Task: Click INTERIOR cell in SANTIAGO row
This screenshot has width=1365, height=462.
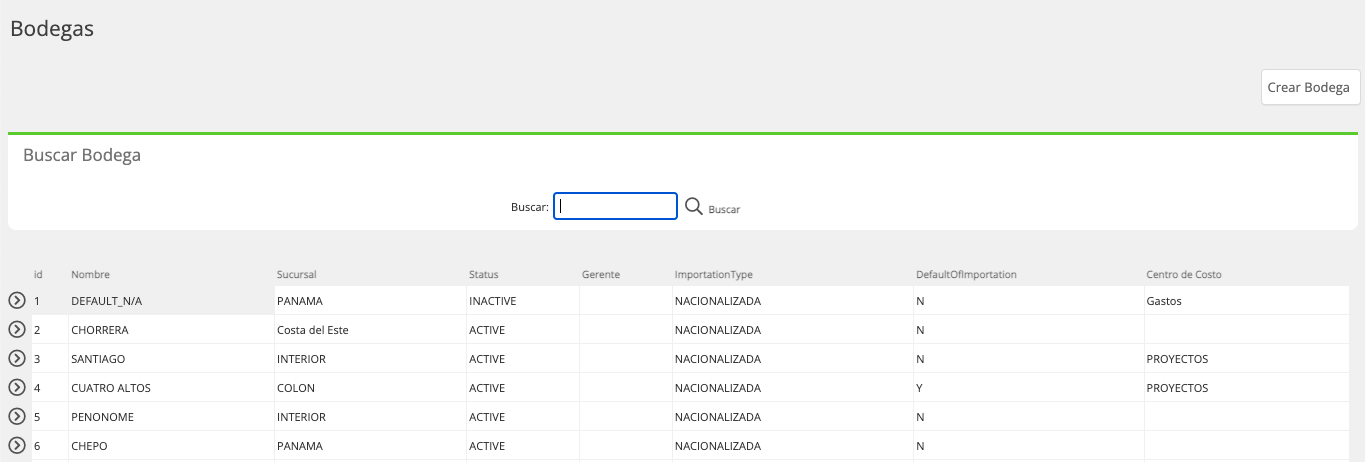Action: (369, 359)
